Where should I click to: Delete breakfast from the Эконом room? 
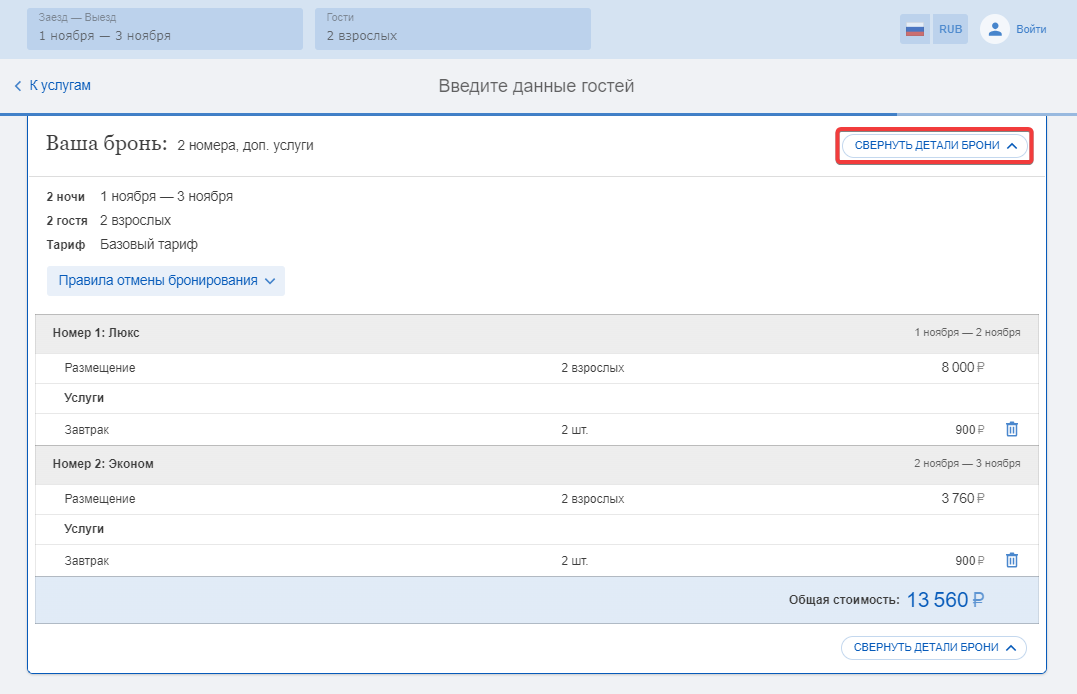pos(1012,561)
